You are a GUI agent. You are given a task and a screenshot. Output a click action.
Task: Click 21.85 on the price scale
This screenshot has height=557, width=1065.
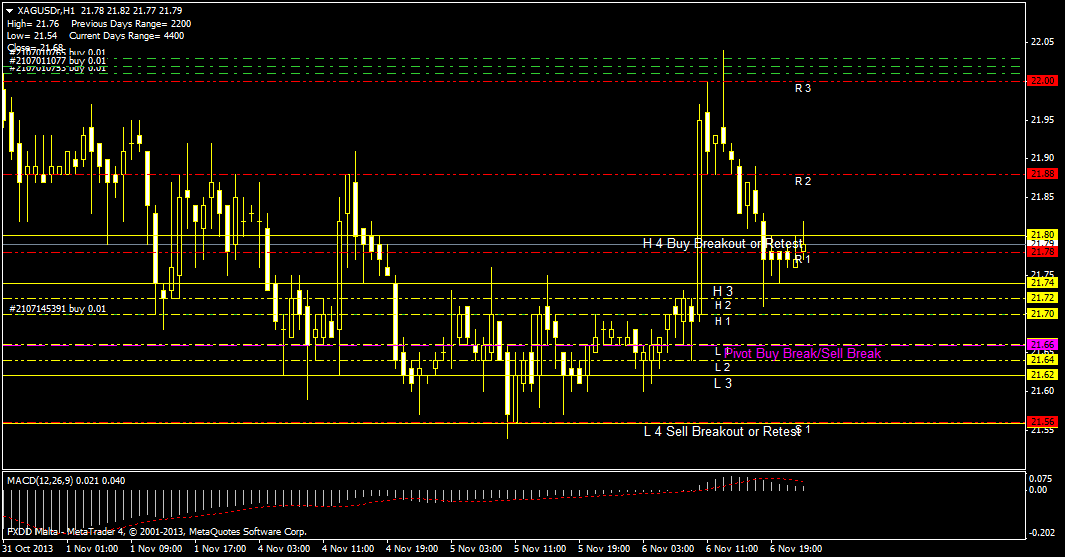coord(1043,197)
